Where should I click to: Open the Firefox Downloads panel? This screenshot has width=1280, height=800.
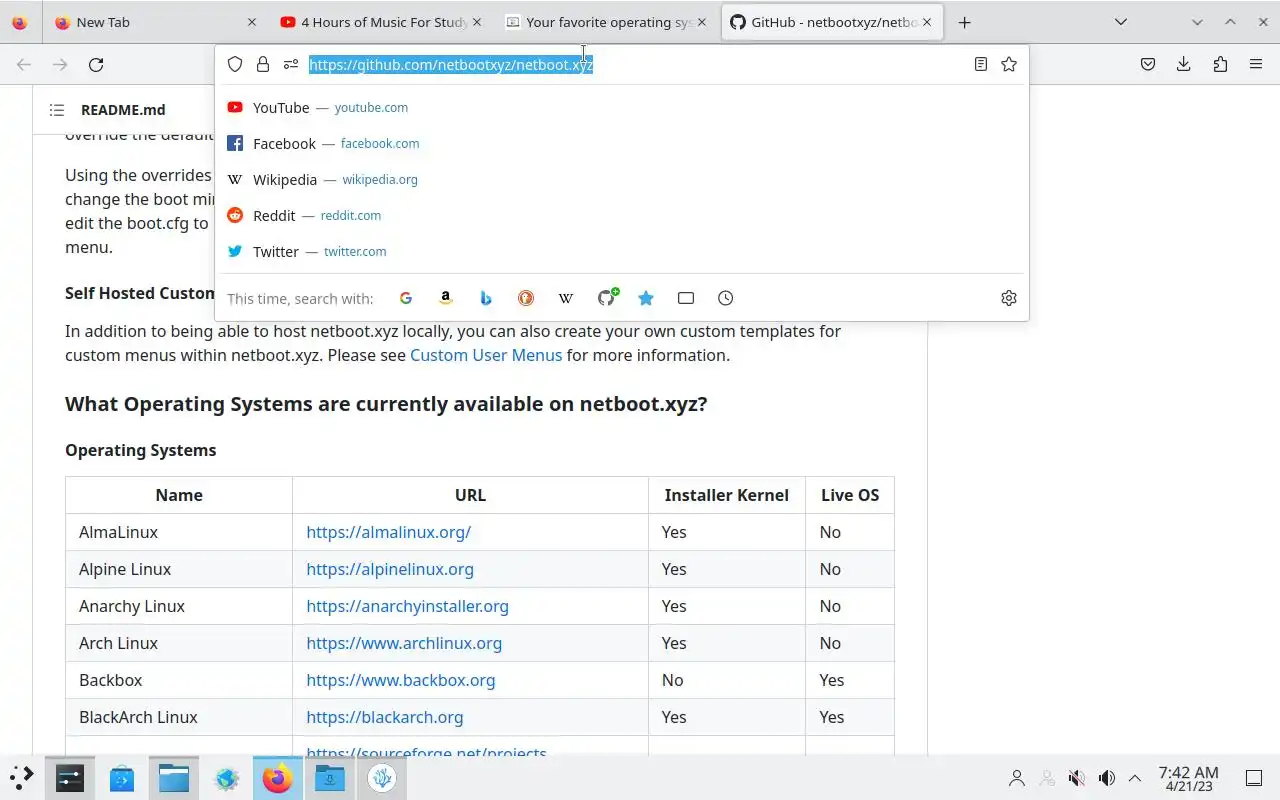[1184, 65]
